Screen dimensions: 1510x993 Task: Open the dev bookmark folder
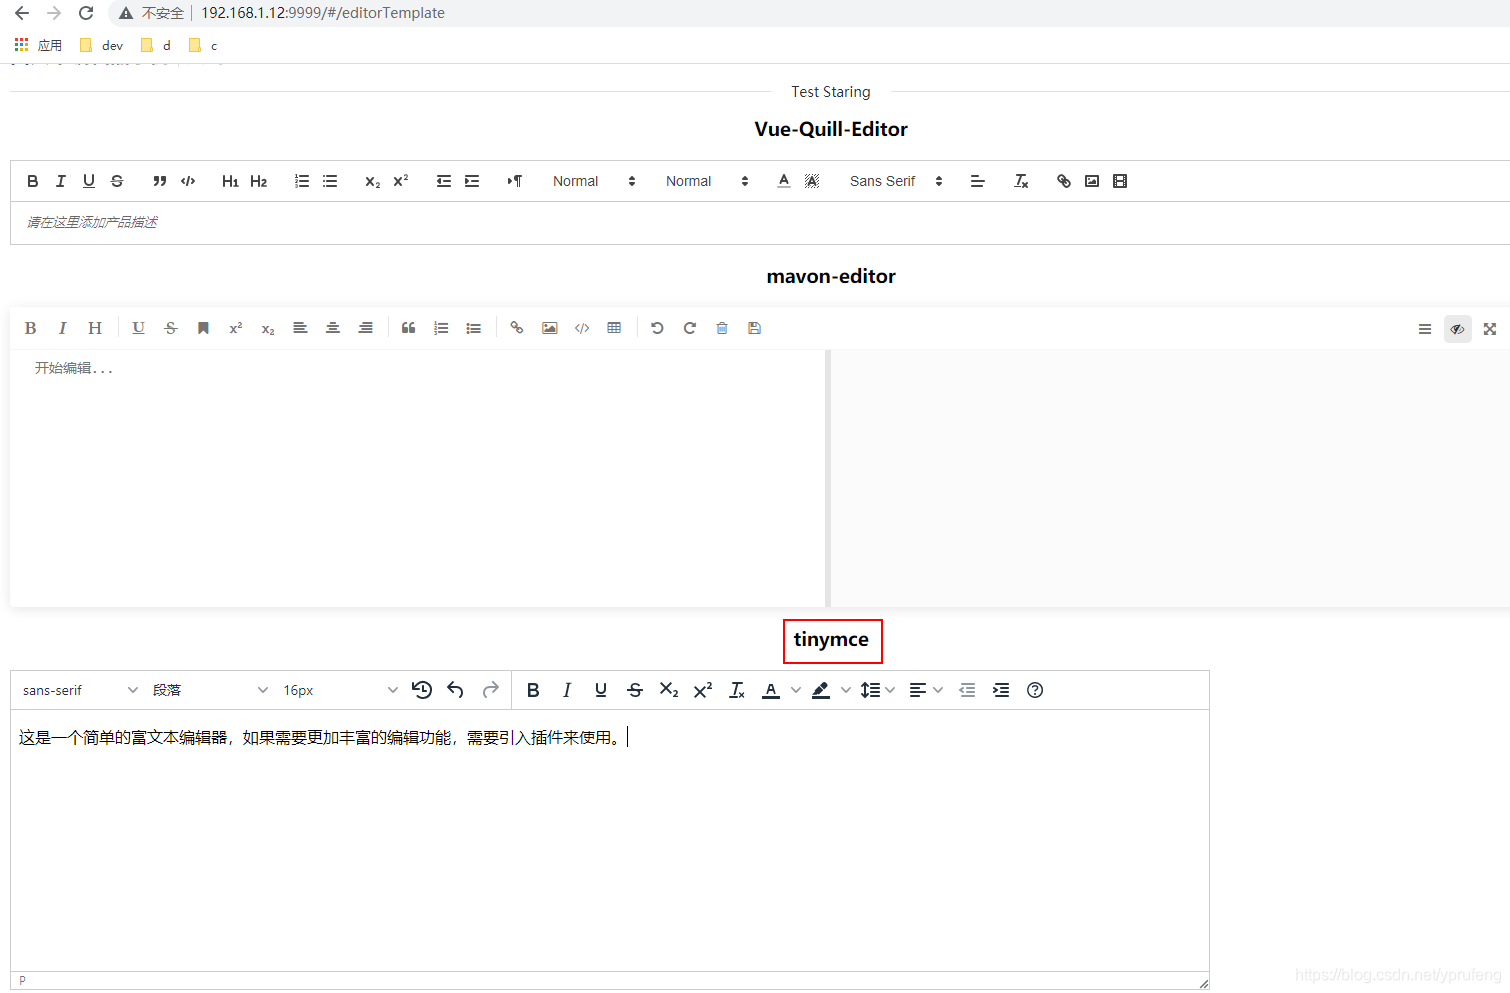[x=101, y=45]
